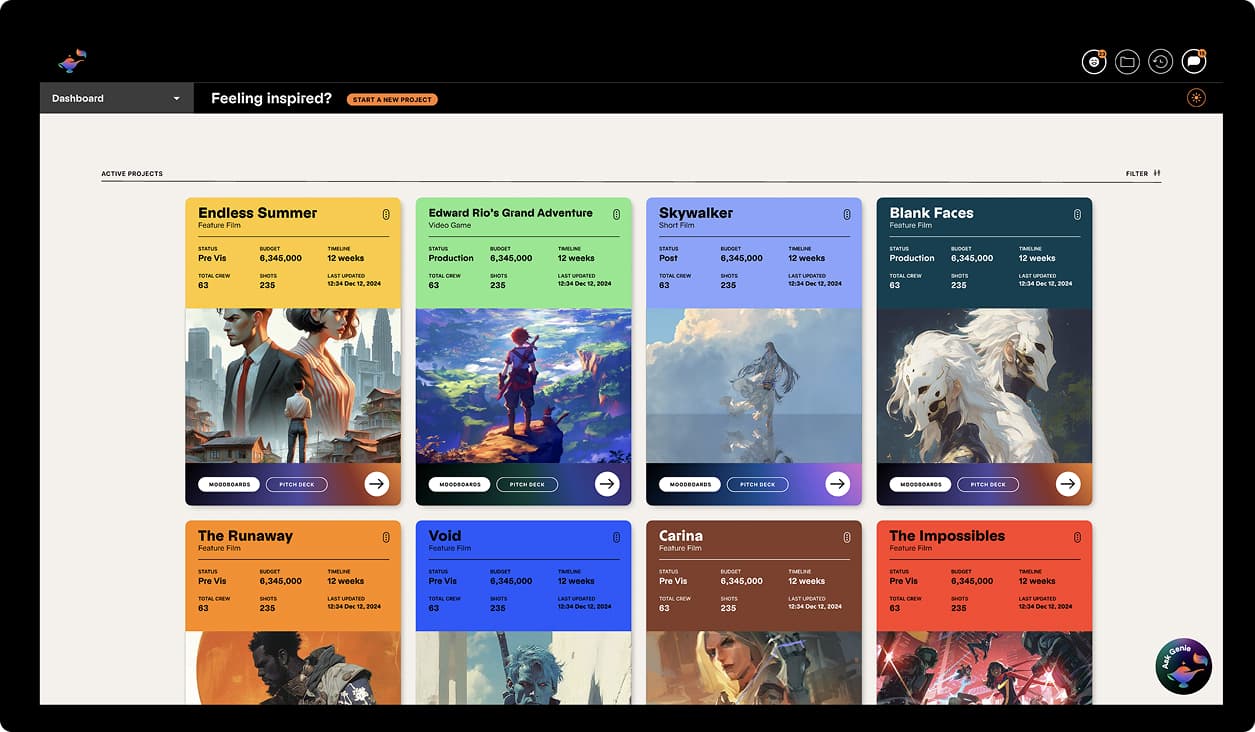The width and height of the screenshot is (1255, 732).
Task: Open Moodboards for Edward Rio's Grand Adventure
Action: 460,484
